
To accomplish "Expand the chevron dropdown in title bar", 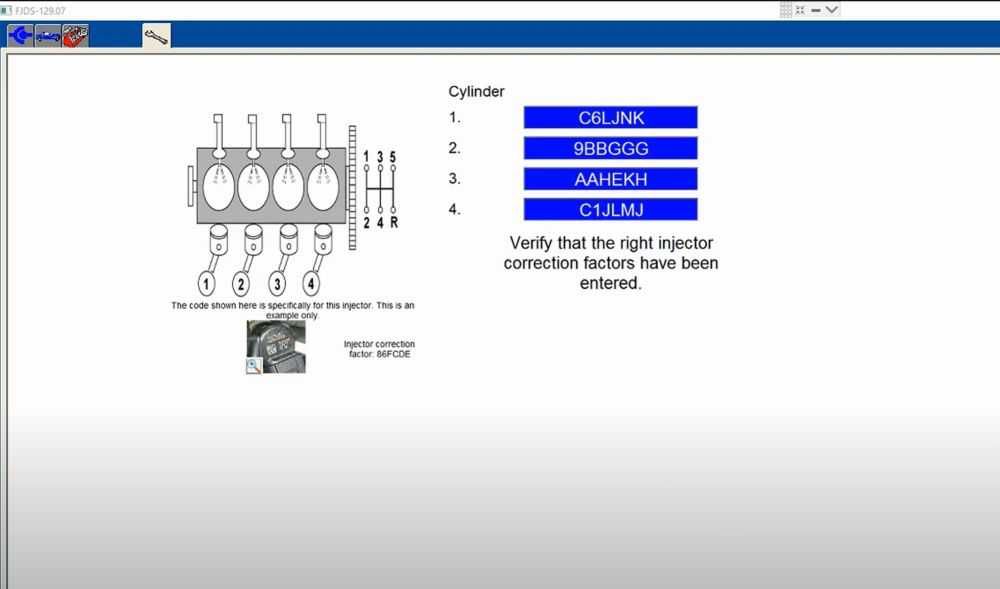I will 832,10.
